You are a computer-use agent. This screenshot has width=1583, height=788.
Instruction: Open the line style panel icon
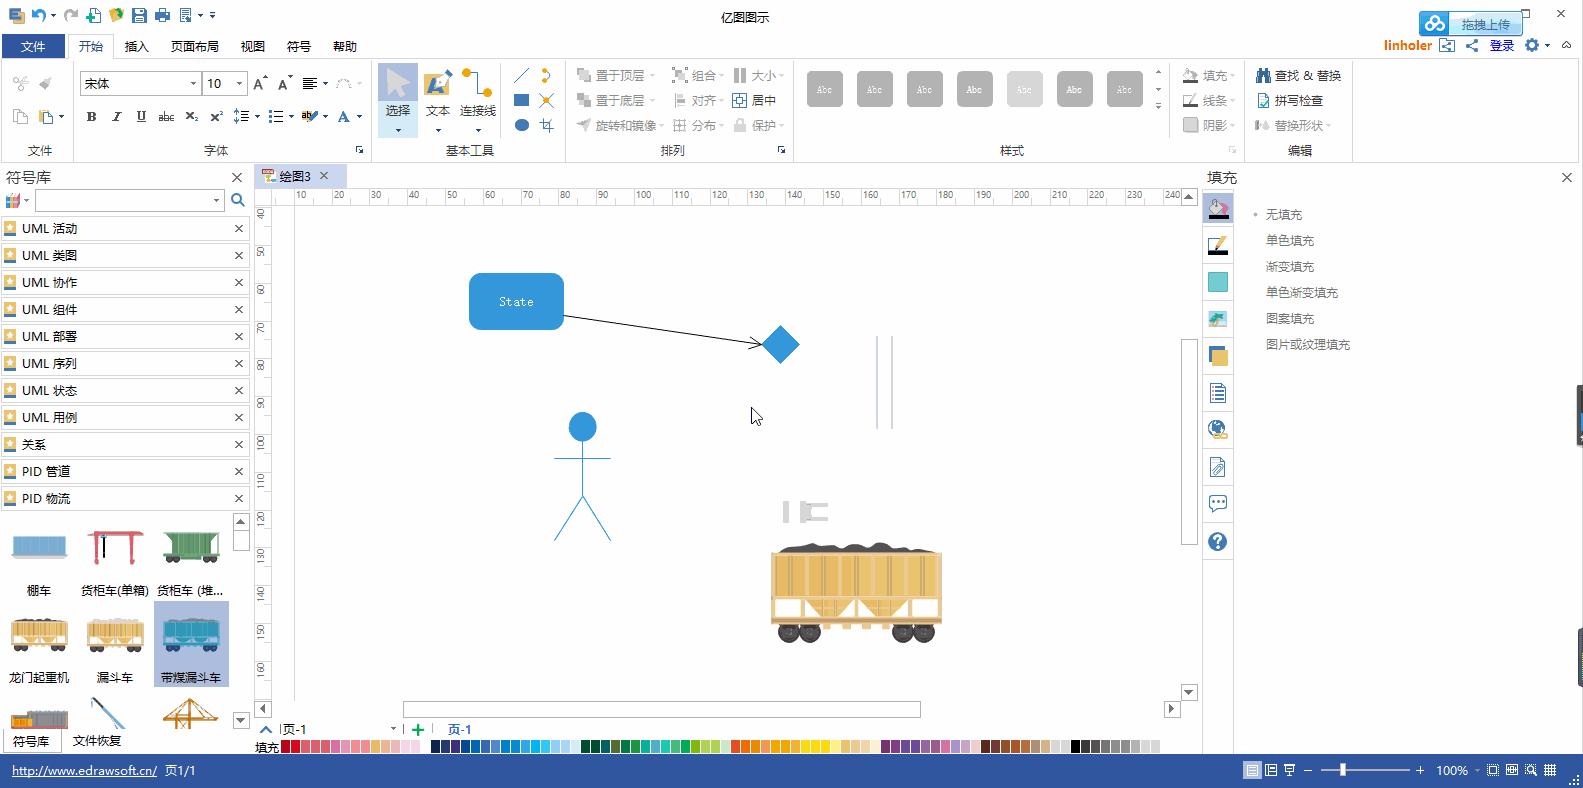[x=1217, y=245]
